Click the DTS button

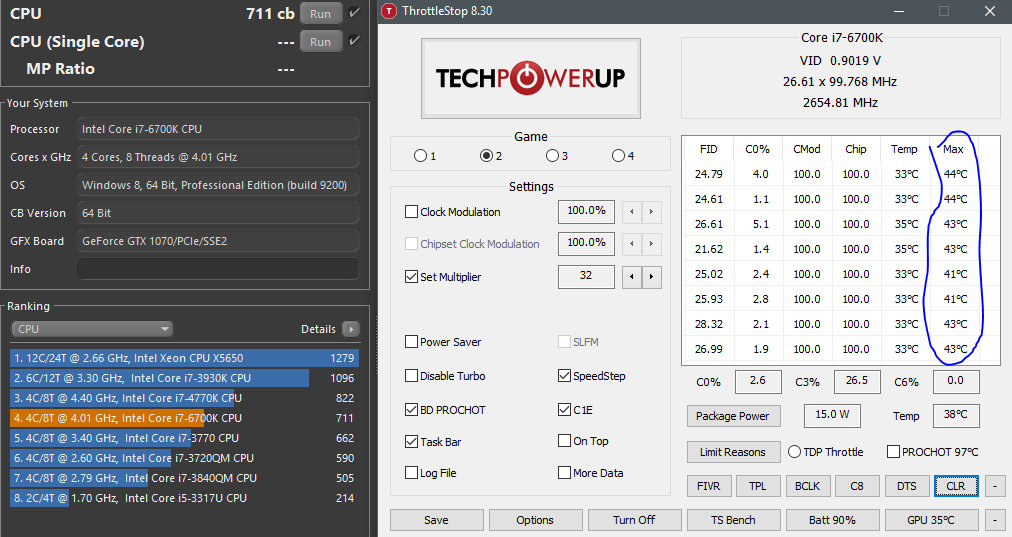[x=907, y=486]
